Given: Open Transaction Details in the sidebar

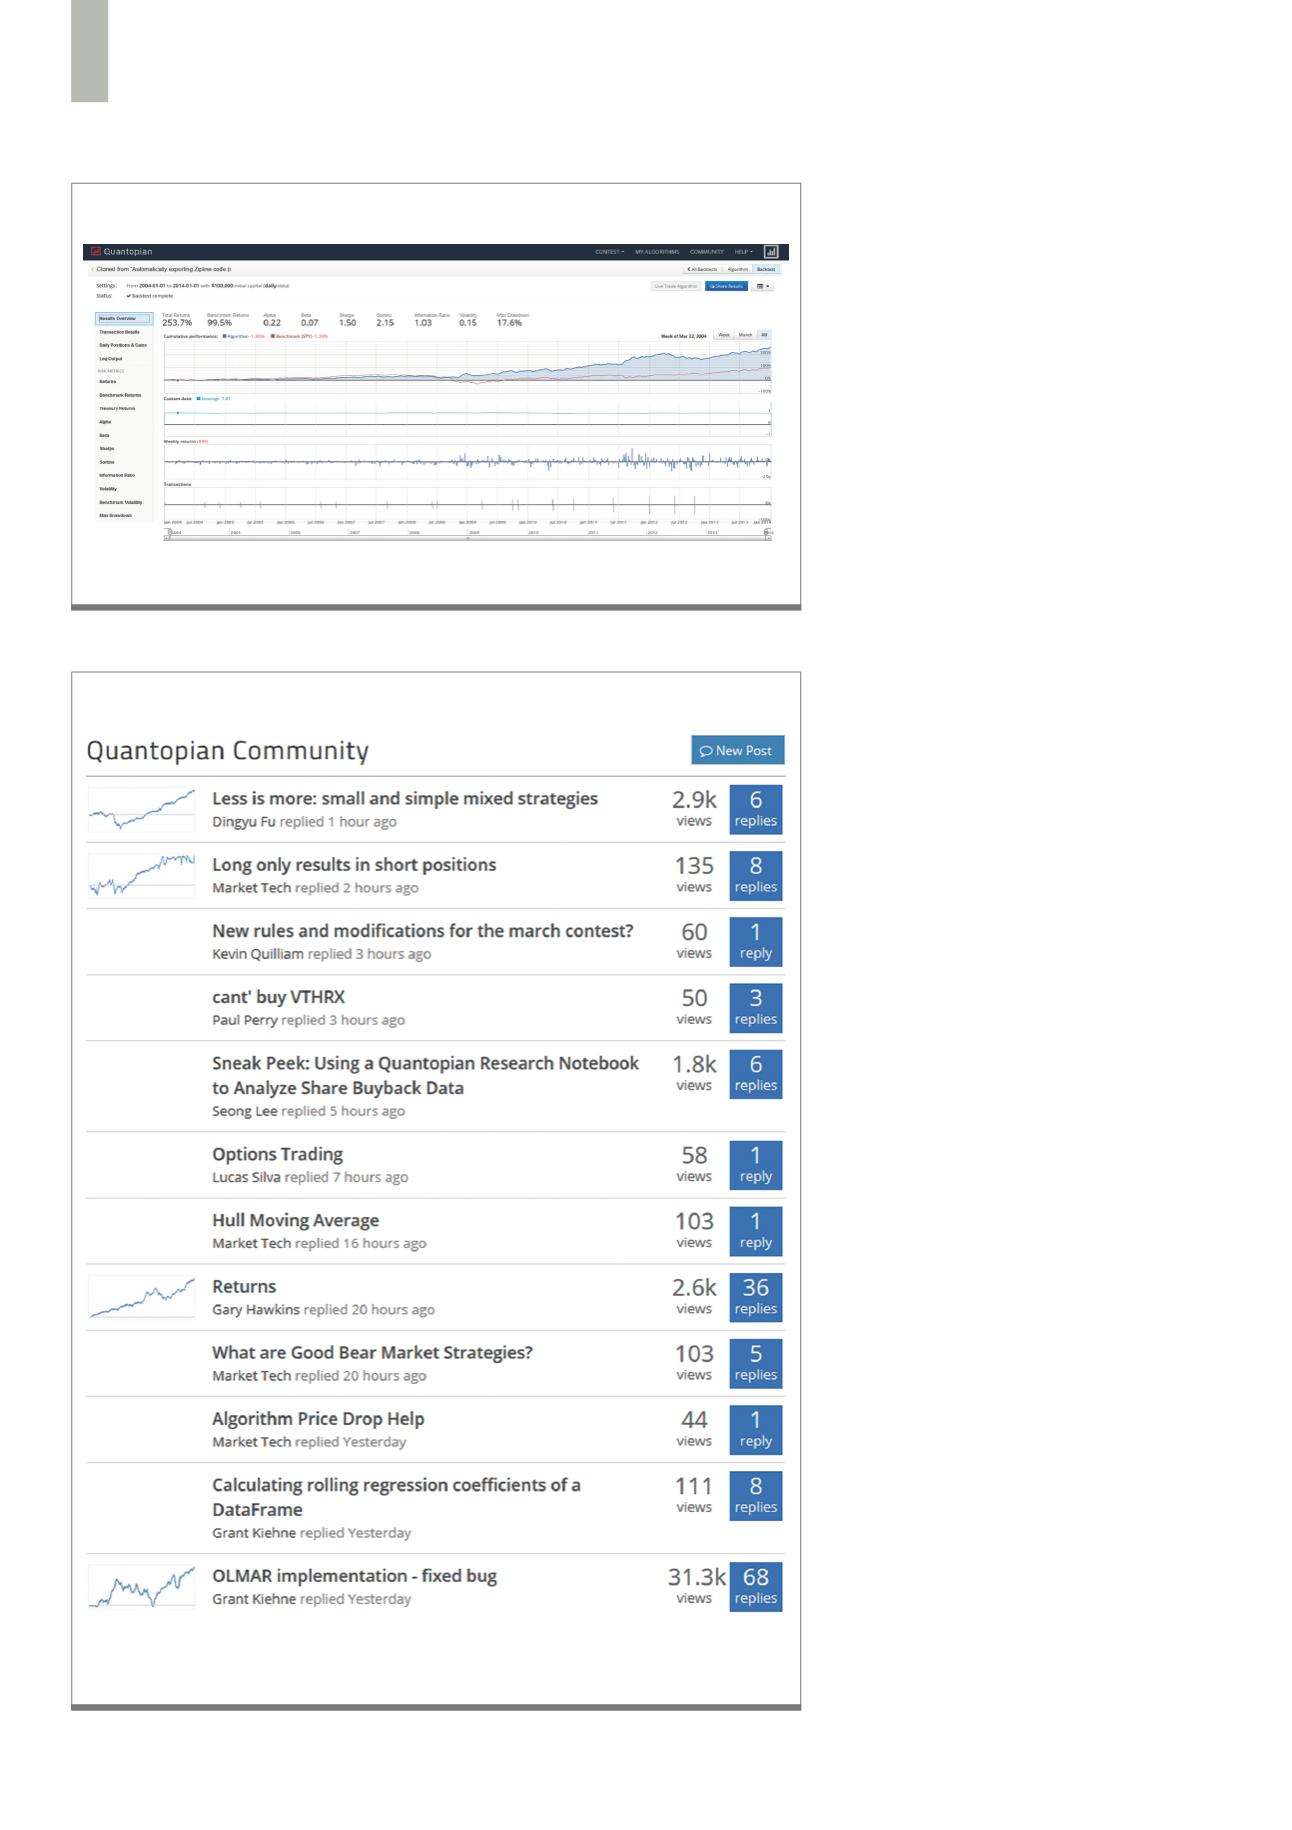Looking at the screenshot, I should click(x=120, y=332).
